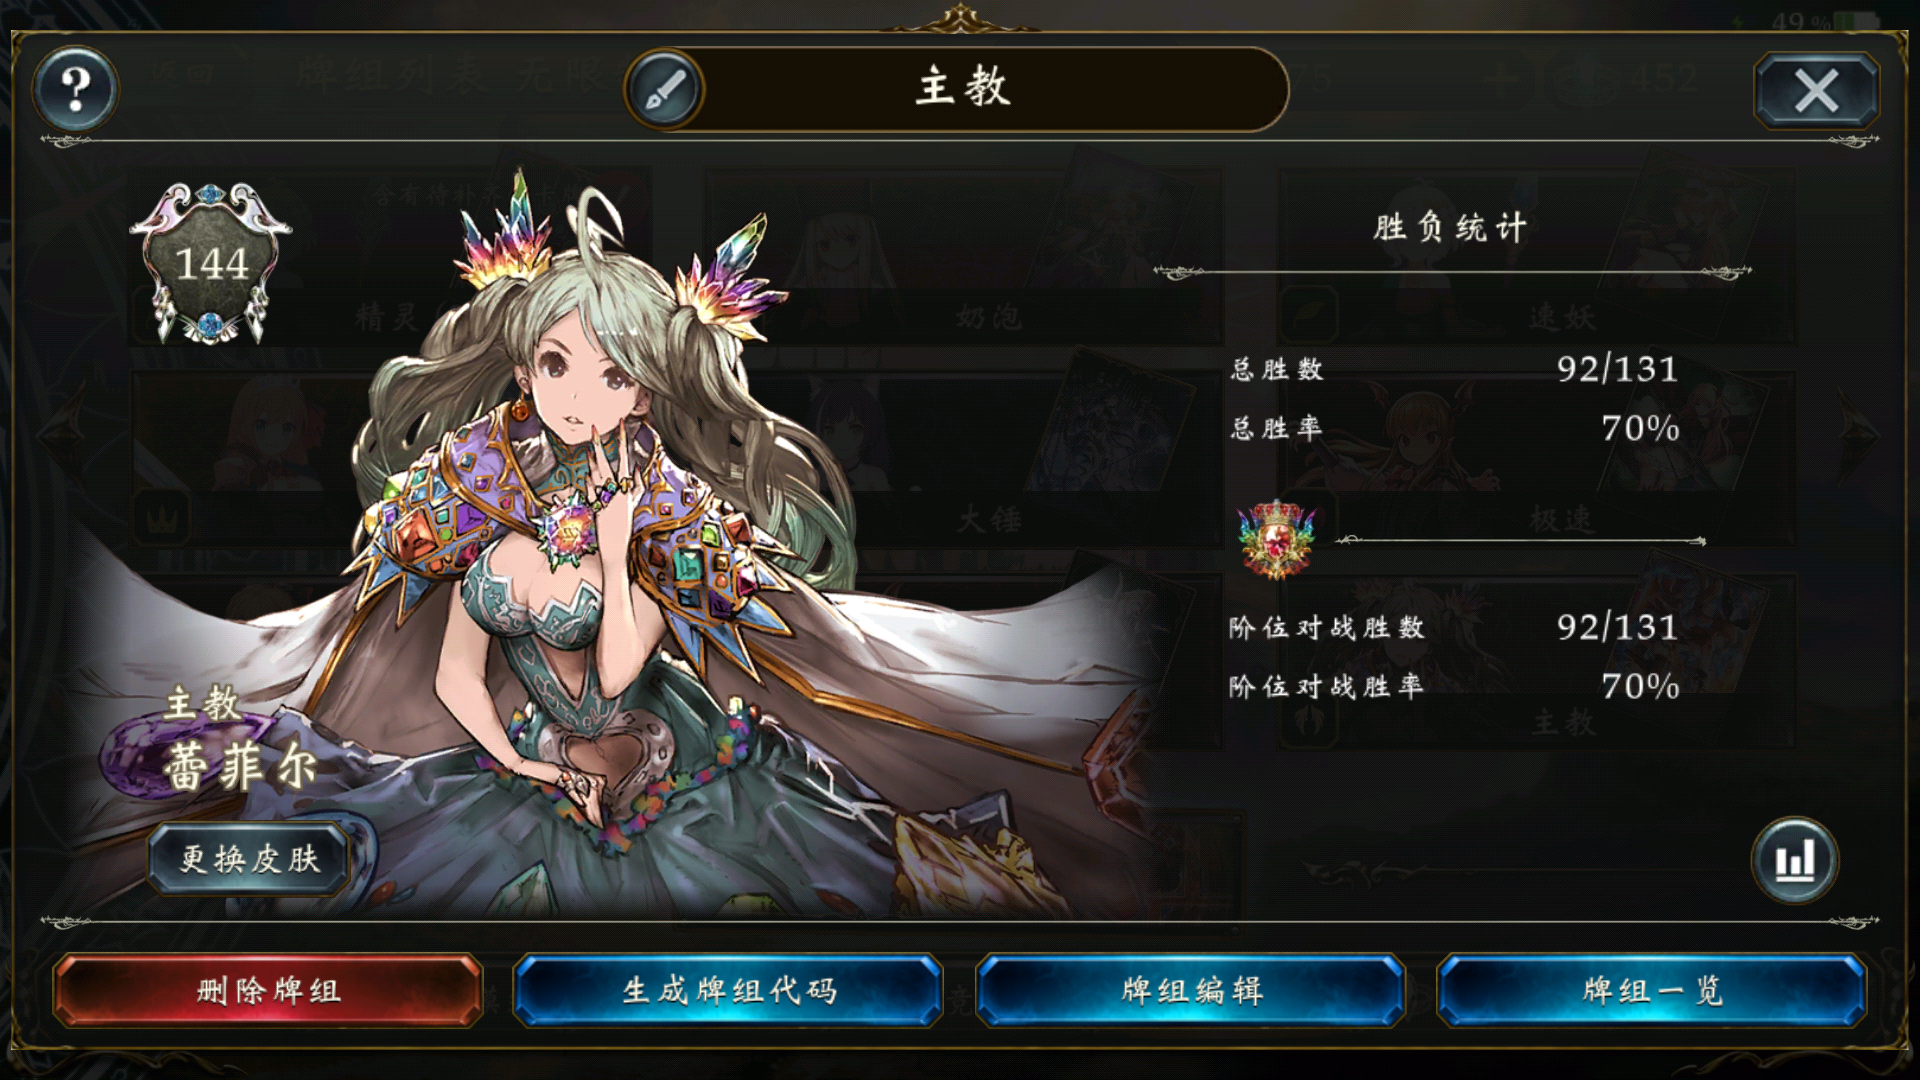Open the win statistics bar chart icon
Screen dimensions: 1920x1080
(x=1794, y=860)
